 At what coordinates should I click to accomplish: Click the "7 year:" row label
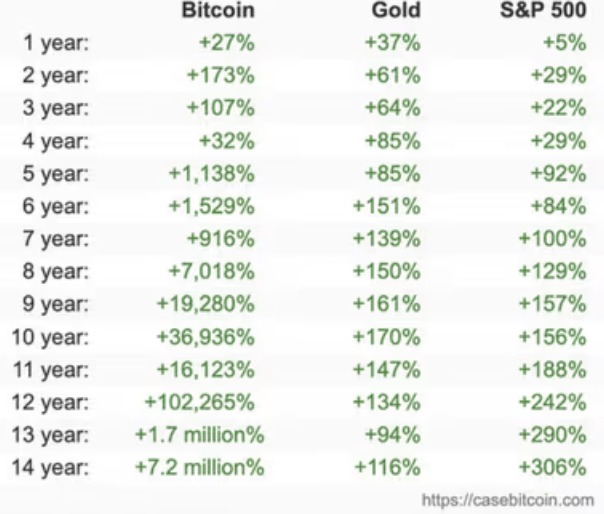tap(55, 239)
